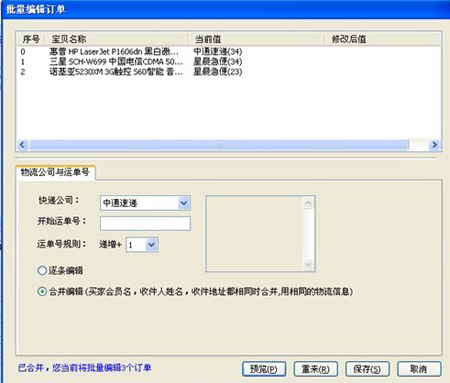Image resolution: width=450 pixels, height=383 pixels.
Task: Click the 保存(S) button
Action: pyautogui.click(x=367, y=369)
